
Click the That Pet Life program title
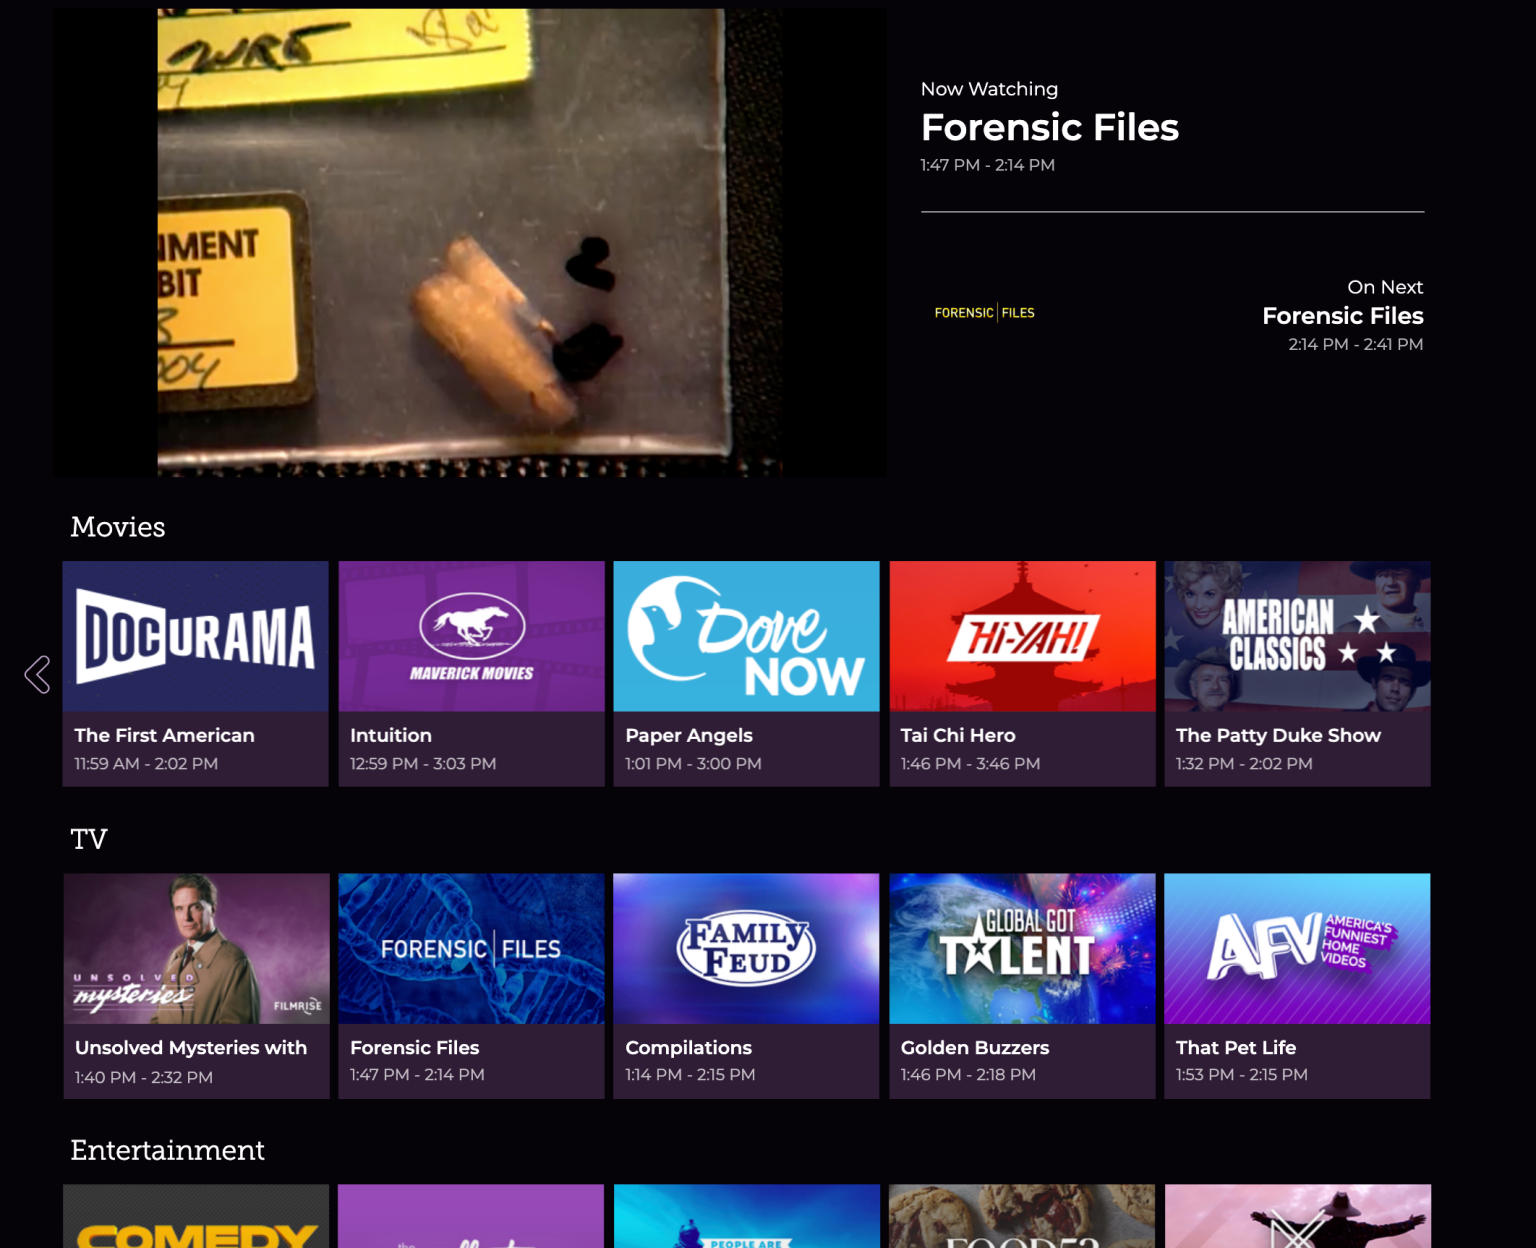[1236, 1048]
